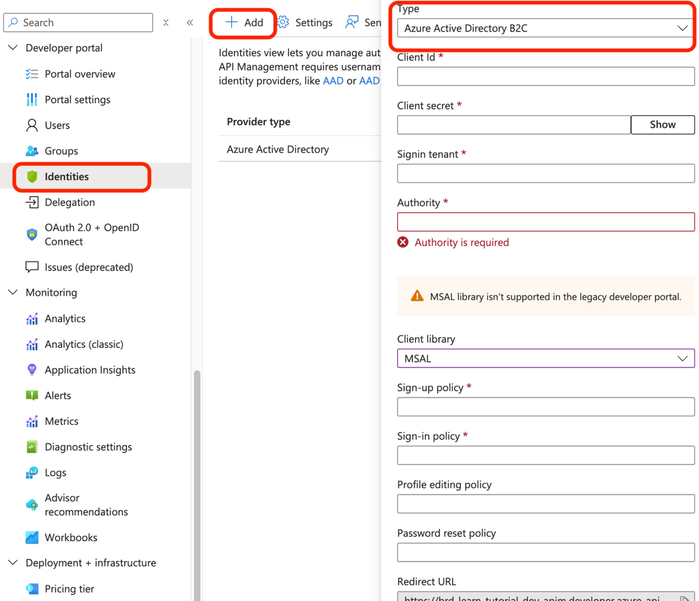
Task: Click the magnifier icon in search box
Action: click(14, 22)
